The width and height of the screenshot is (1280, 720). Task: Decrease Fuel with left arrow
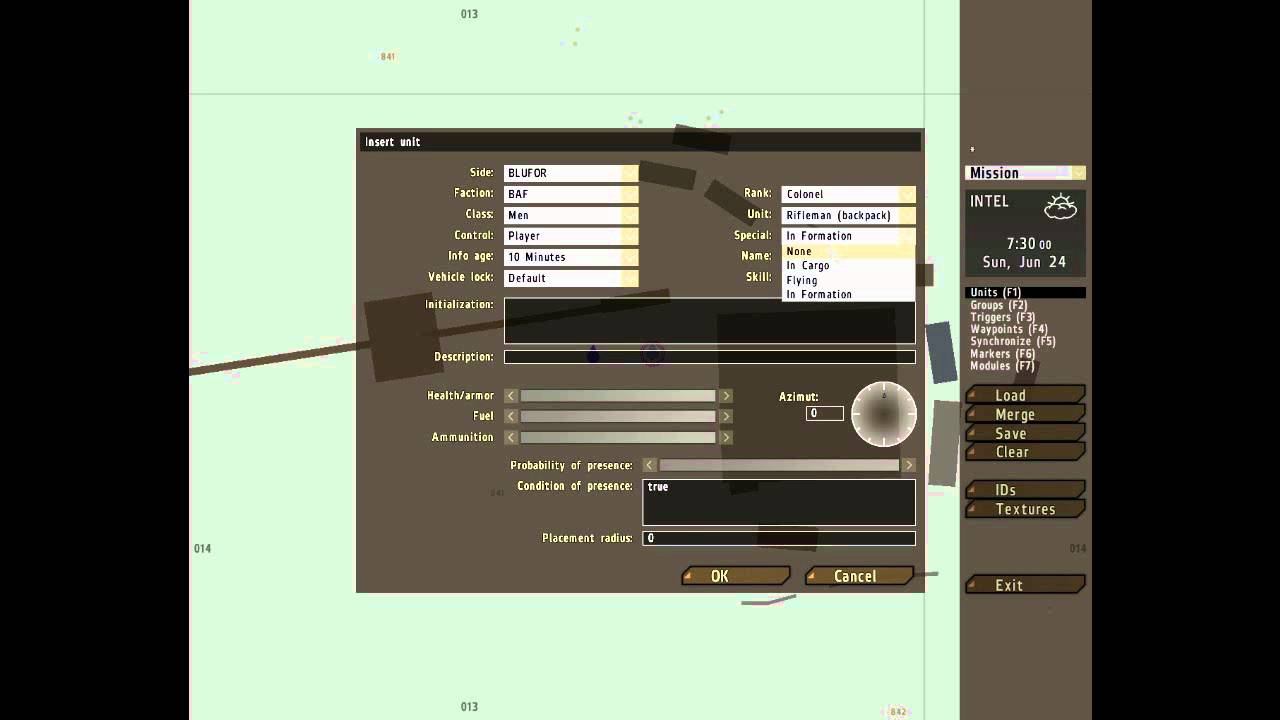pos(511,416)
